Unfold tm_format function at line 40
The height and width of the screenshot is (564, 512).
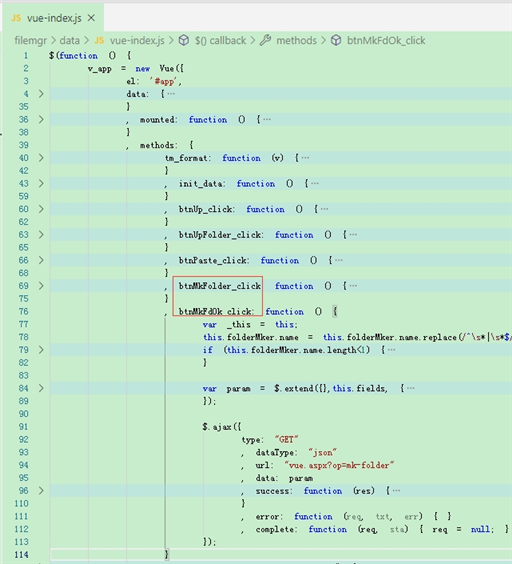pyautogui.click(x=41, y=158)
